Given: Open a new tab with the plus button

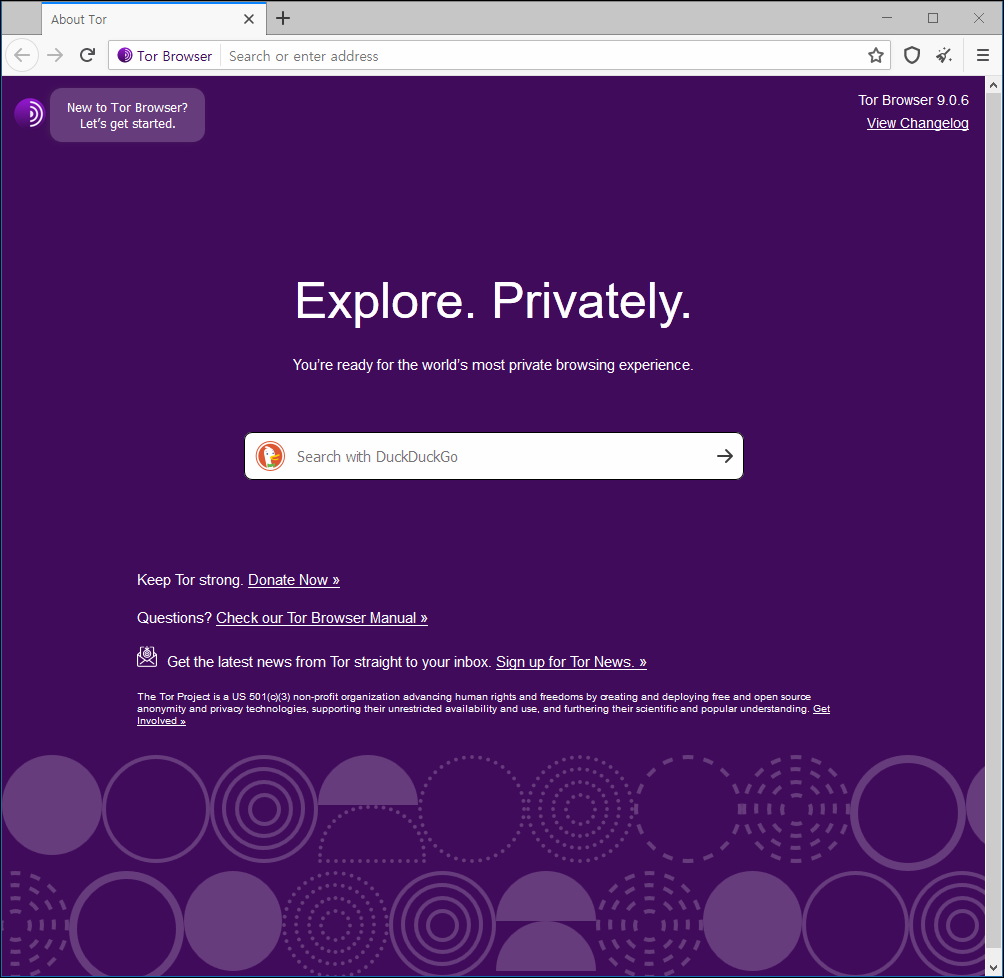Looking at the screenshot, I should pyautogui.click(x=283, y=19).
